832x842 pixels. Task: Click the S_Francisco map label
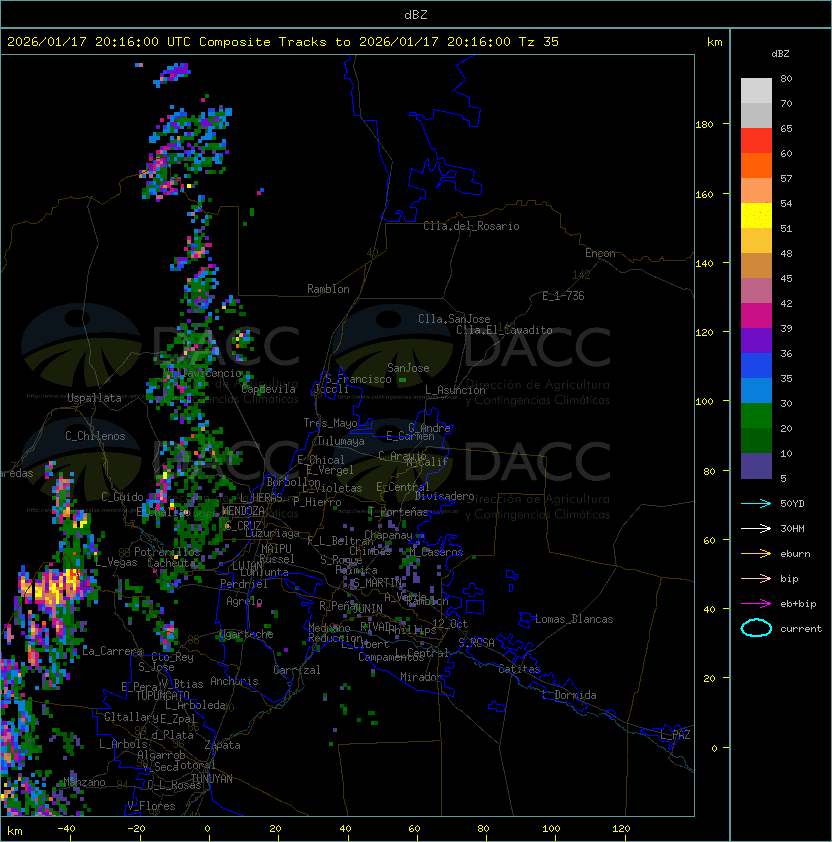(x=358, y=379)
